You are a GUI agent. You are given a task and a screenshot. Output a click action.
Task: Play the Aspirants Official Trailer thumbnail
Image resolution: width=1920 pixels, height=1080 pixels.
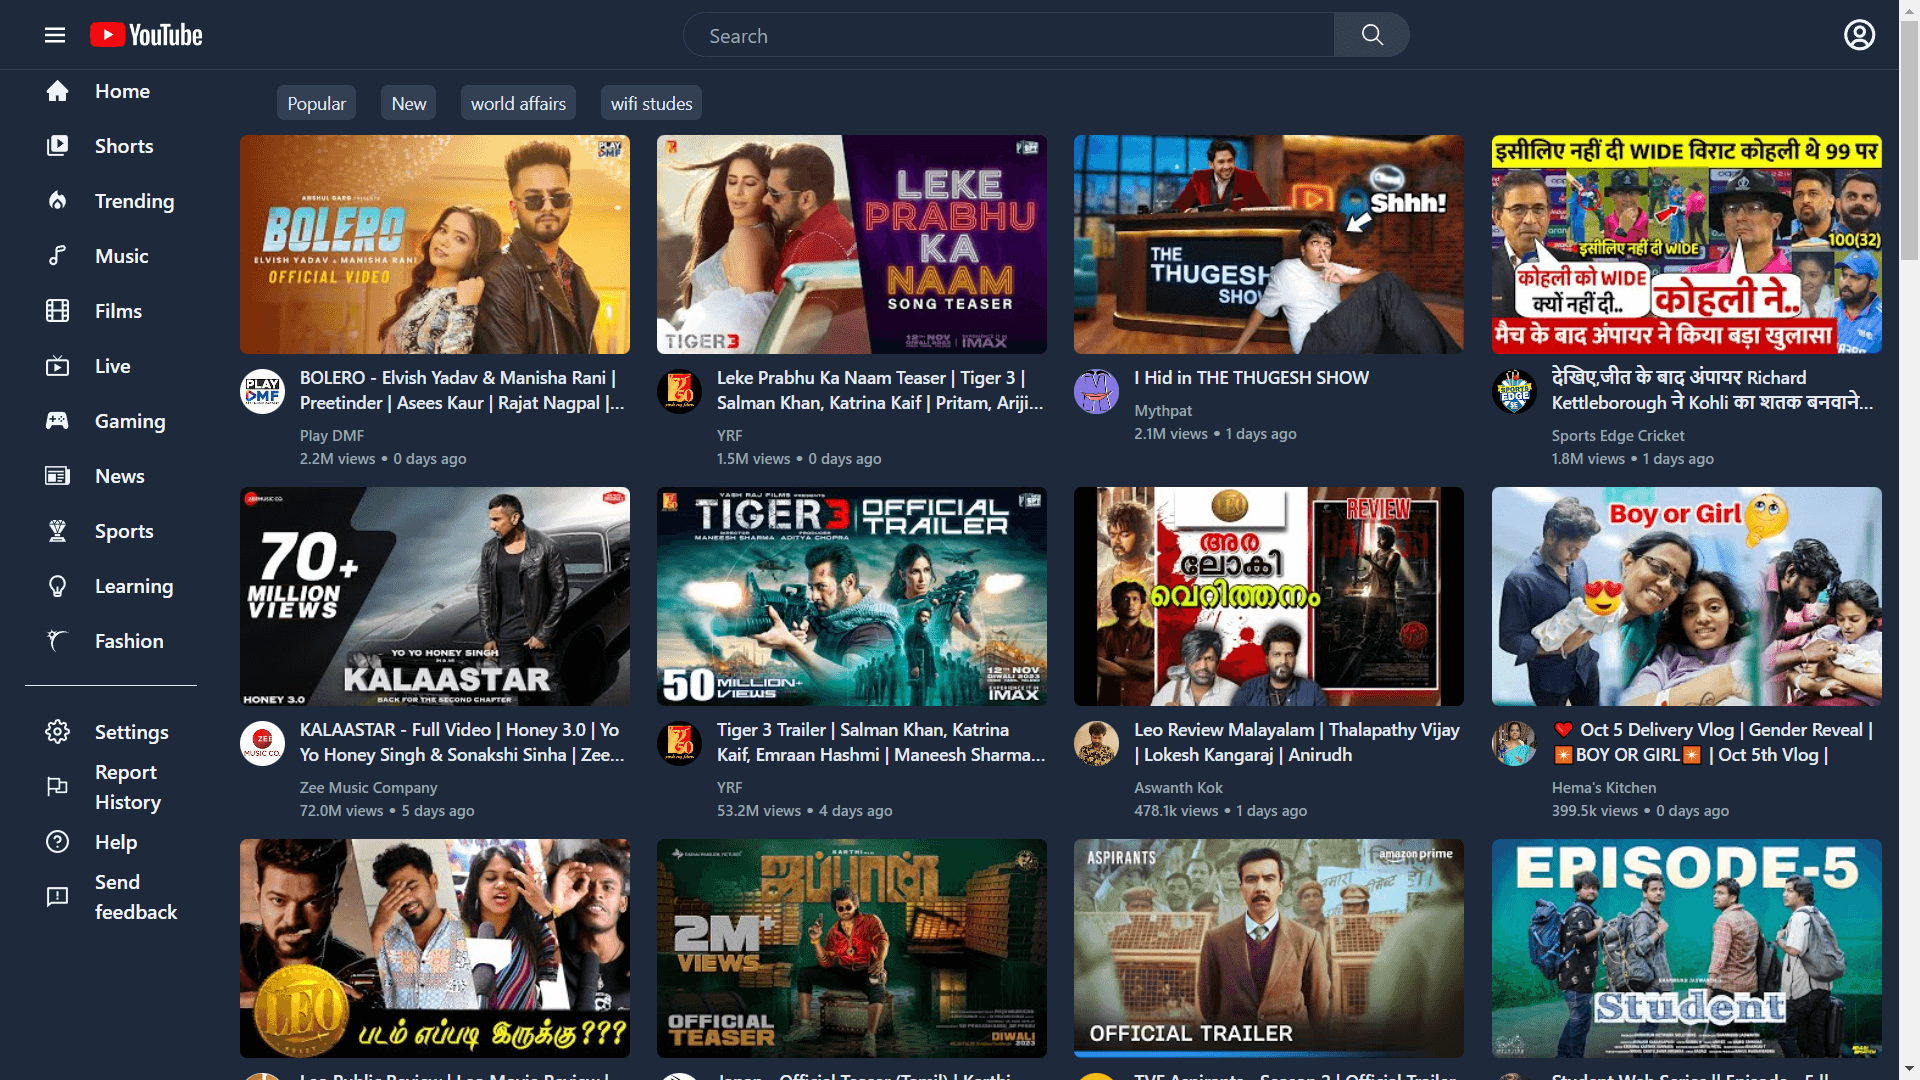point(1269,948)
